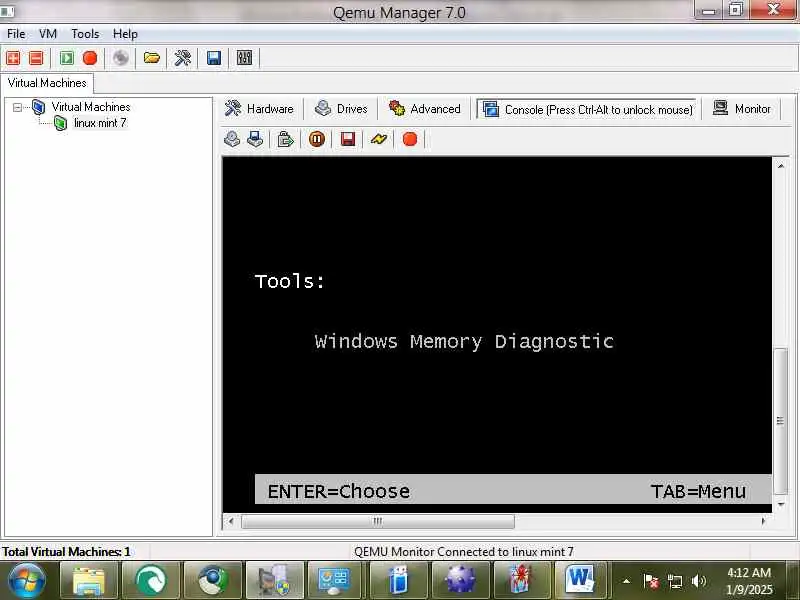800x600 pixels.
Task: Click Windows Memory Diagnostic in console
Action: tap(464, 341)
